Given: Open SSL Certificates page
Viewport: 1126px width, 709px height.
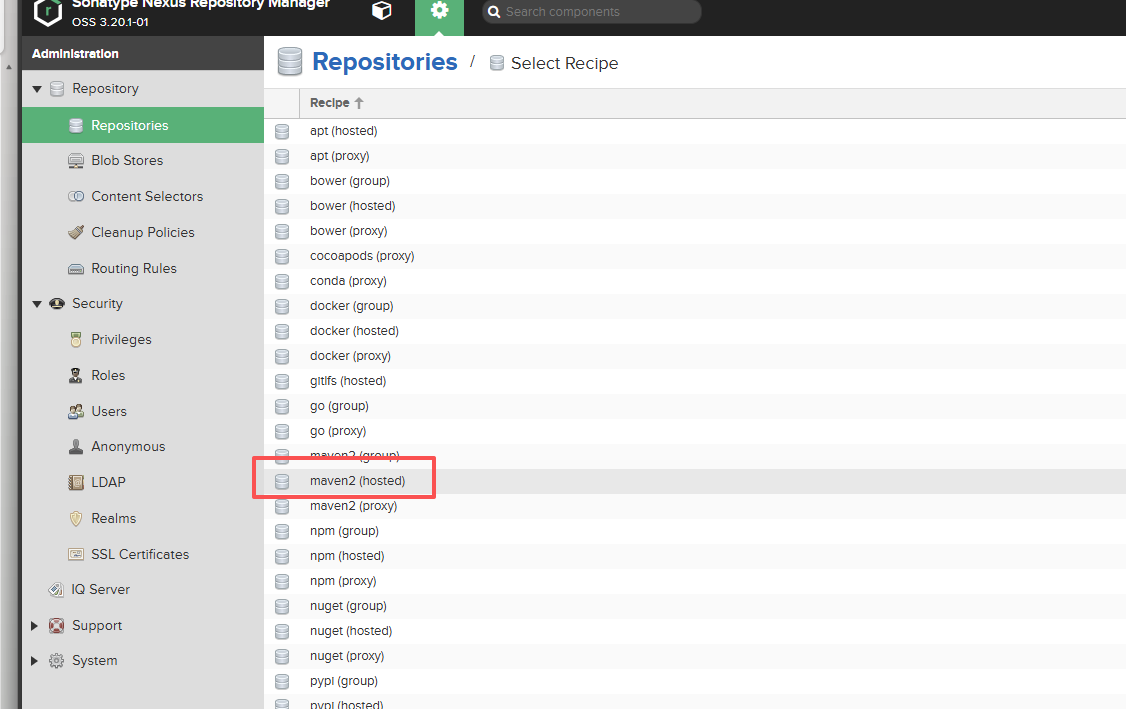Looking at the screenshot, I should tap(140, 555).
